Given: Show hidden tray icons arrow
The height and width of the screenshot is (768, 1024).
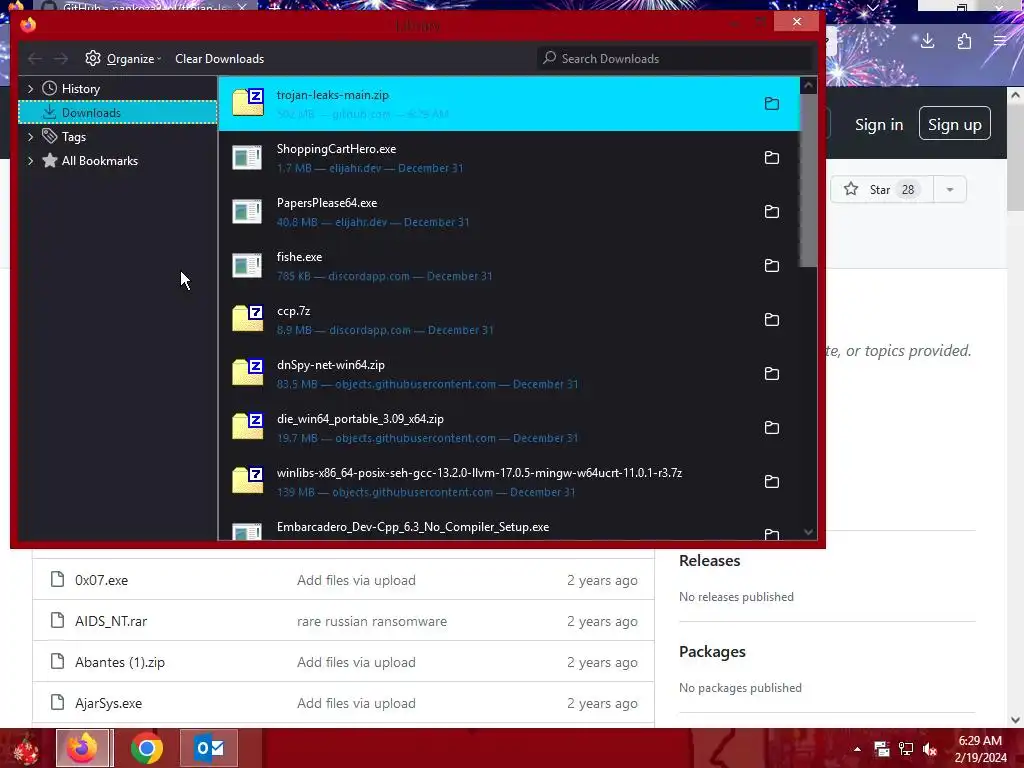Looking at the screenshot, I should [857, 749].
